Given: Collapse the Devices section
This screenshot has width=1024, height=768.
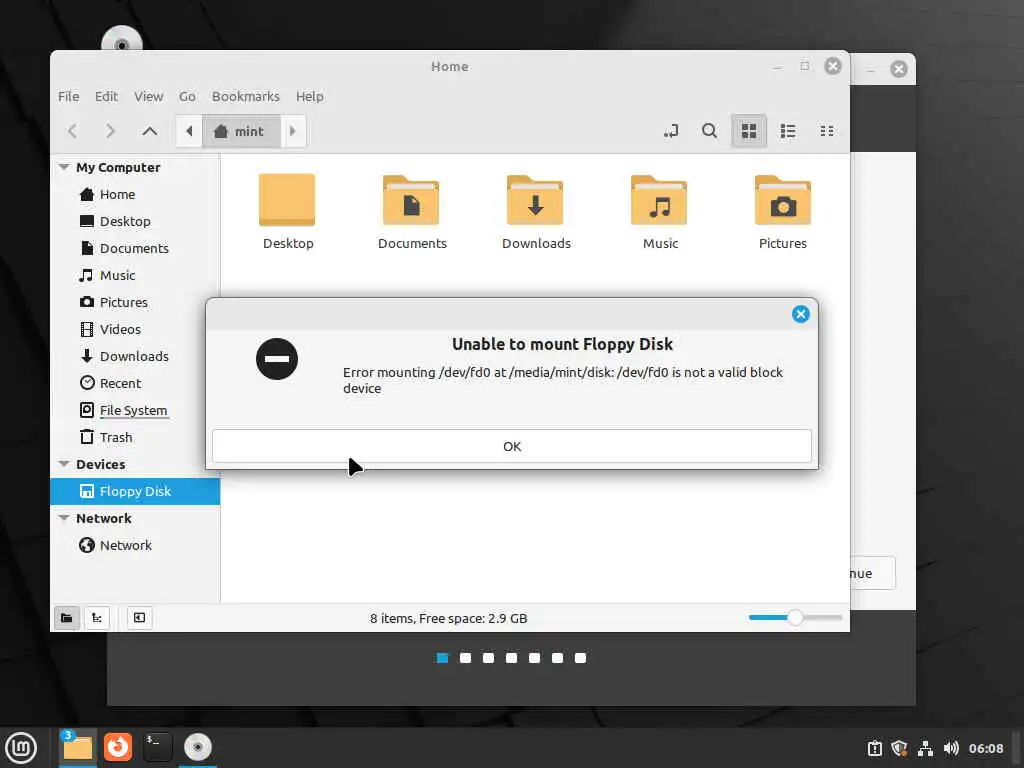Looking at the screenshot, I should click(x=64, y=464).
